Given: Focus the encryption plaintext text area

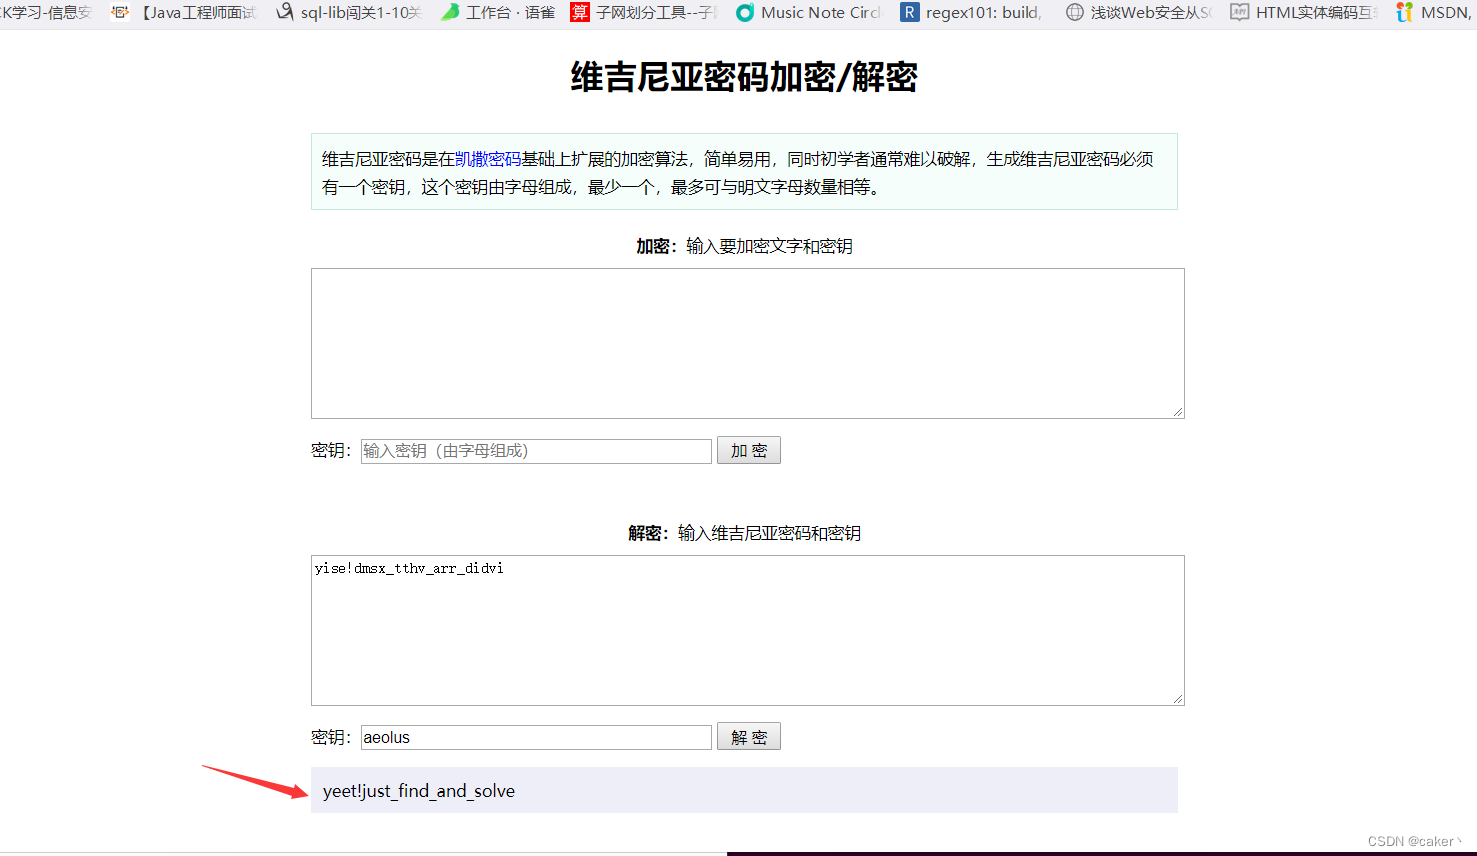Looking at the screenshot, I should coord(748,343).
